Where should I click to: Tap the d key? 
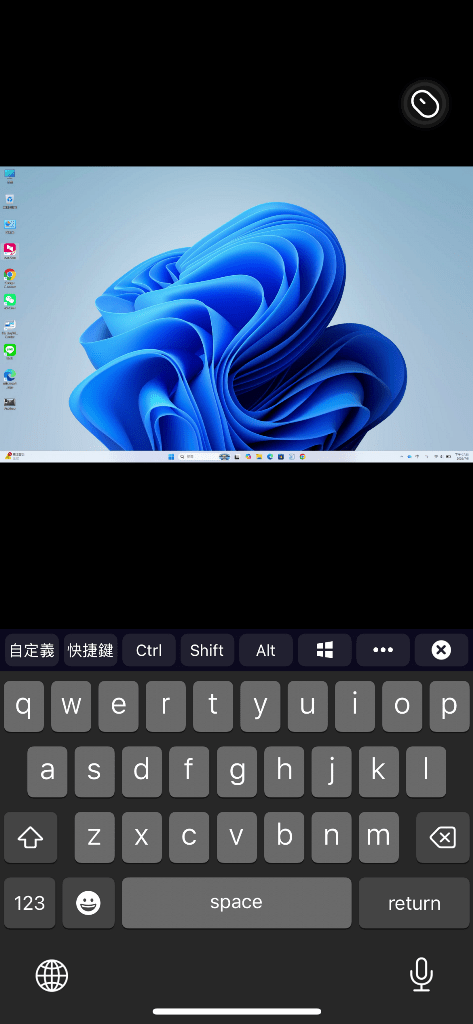142,771
